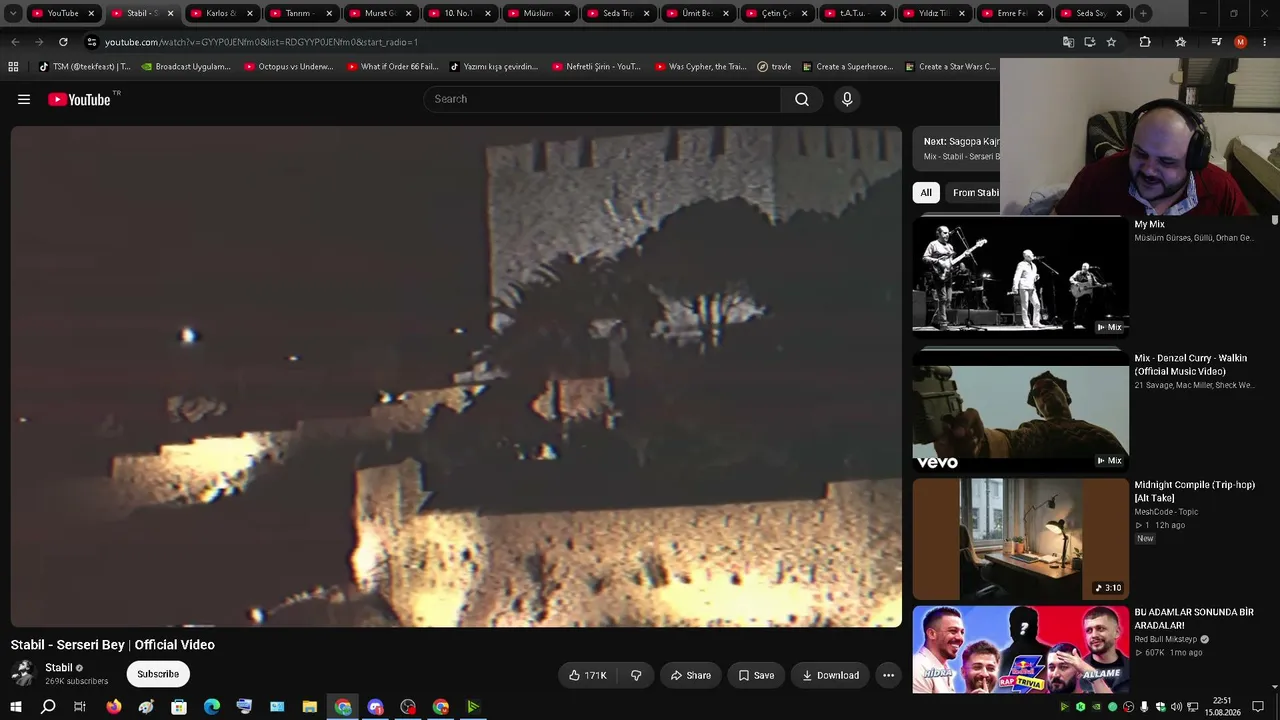Reload the page in the browser

(63, 42)
